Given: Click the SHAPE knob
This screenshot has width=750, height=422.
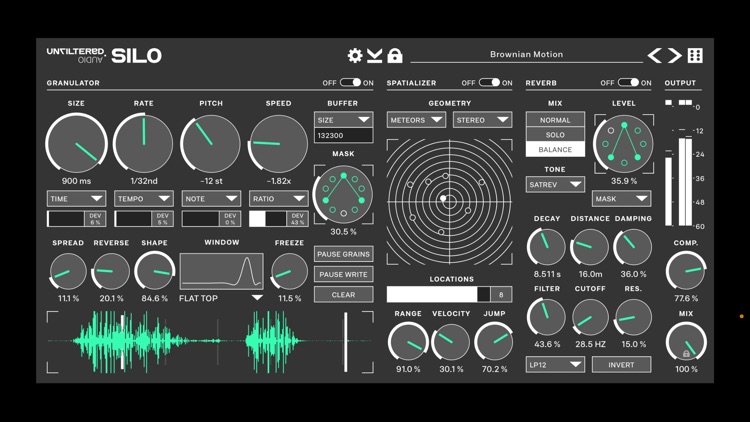Looking at the screenshot, I should [154, 271].
